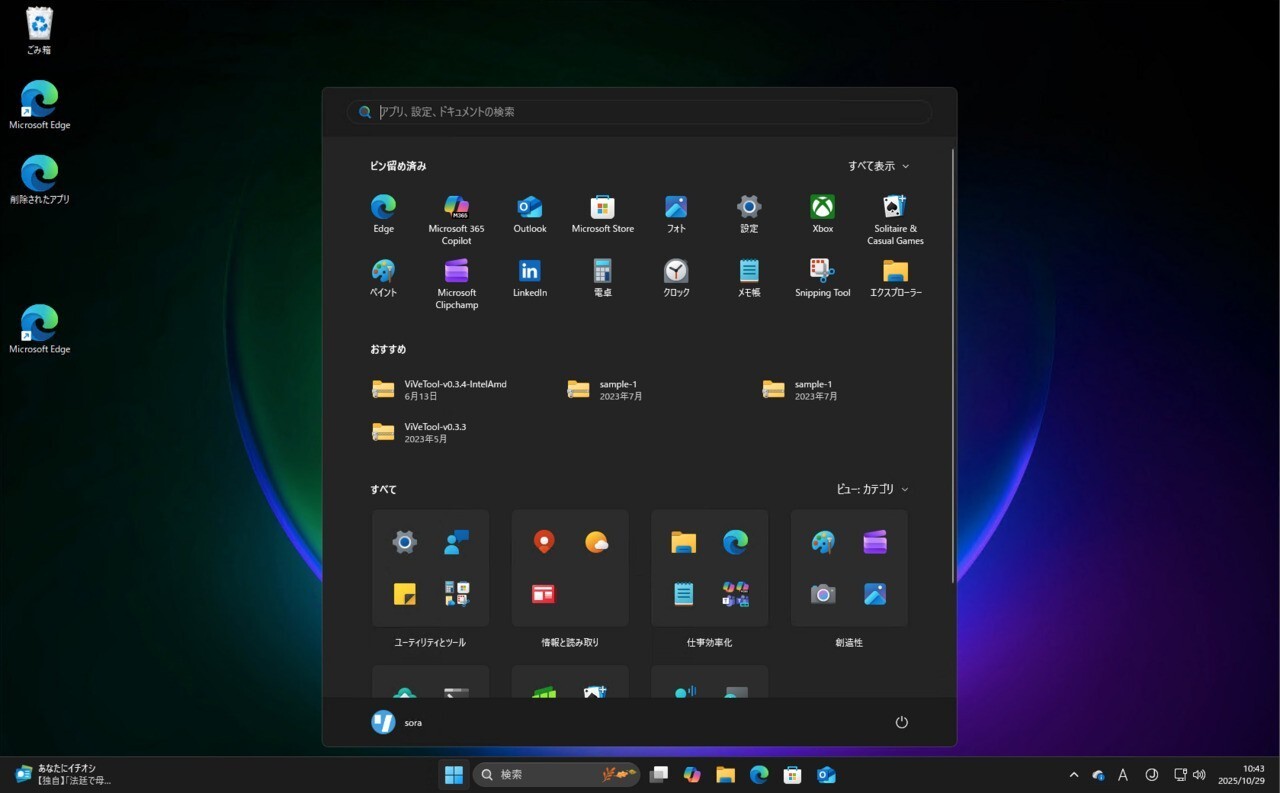The width and height of the screenshot is (1280, 793).
Task: Open Microsoft 365 Copilot pinned app
Action: [456, 208]
